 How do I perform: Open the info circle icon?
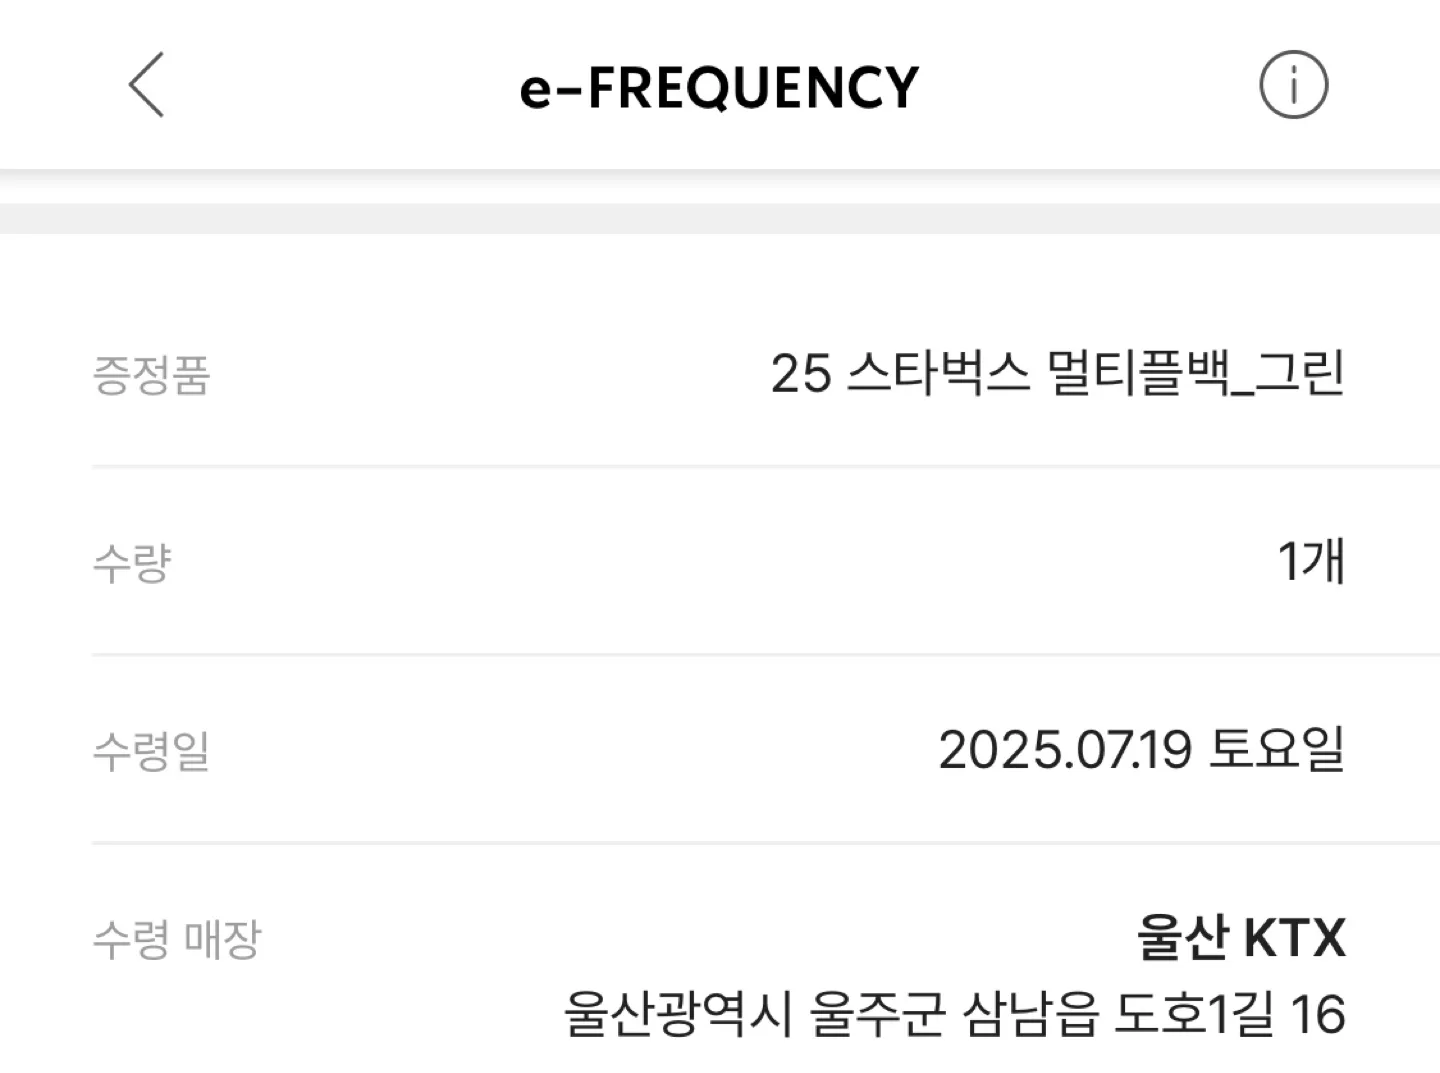[1293, 85]
